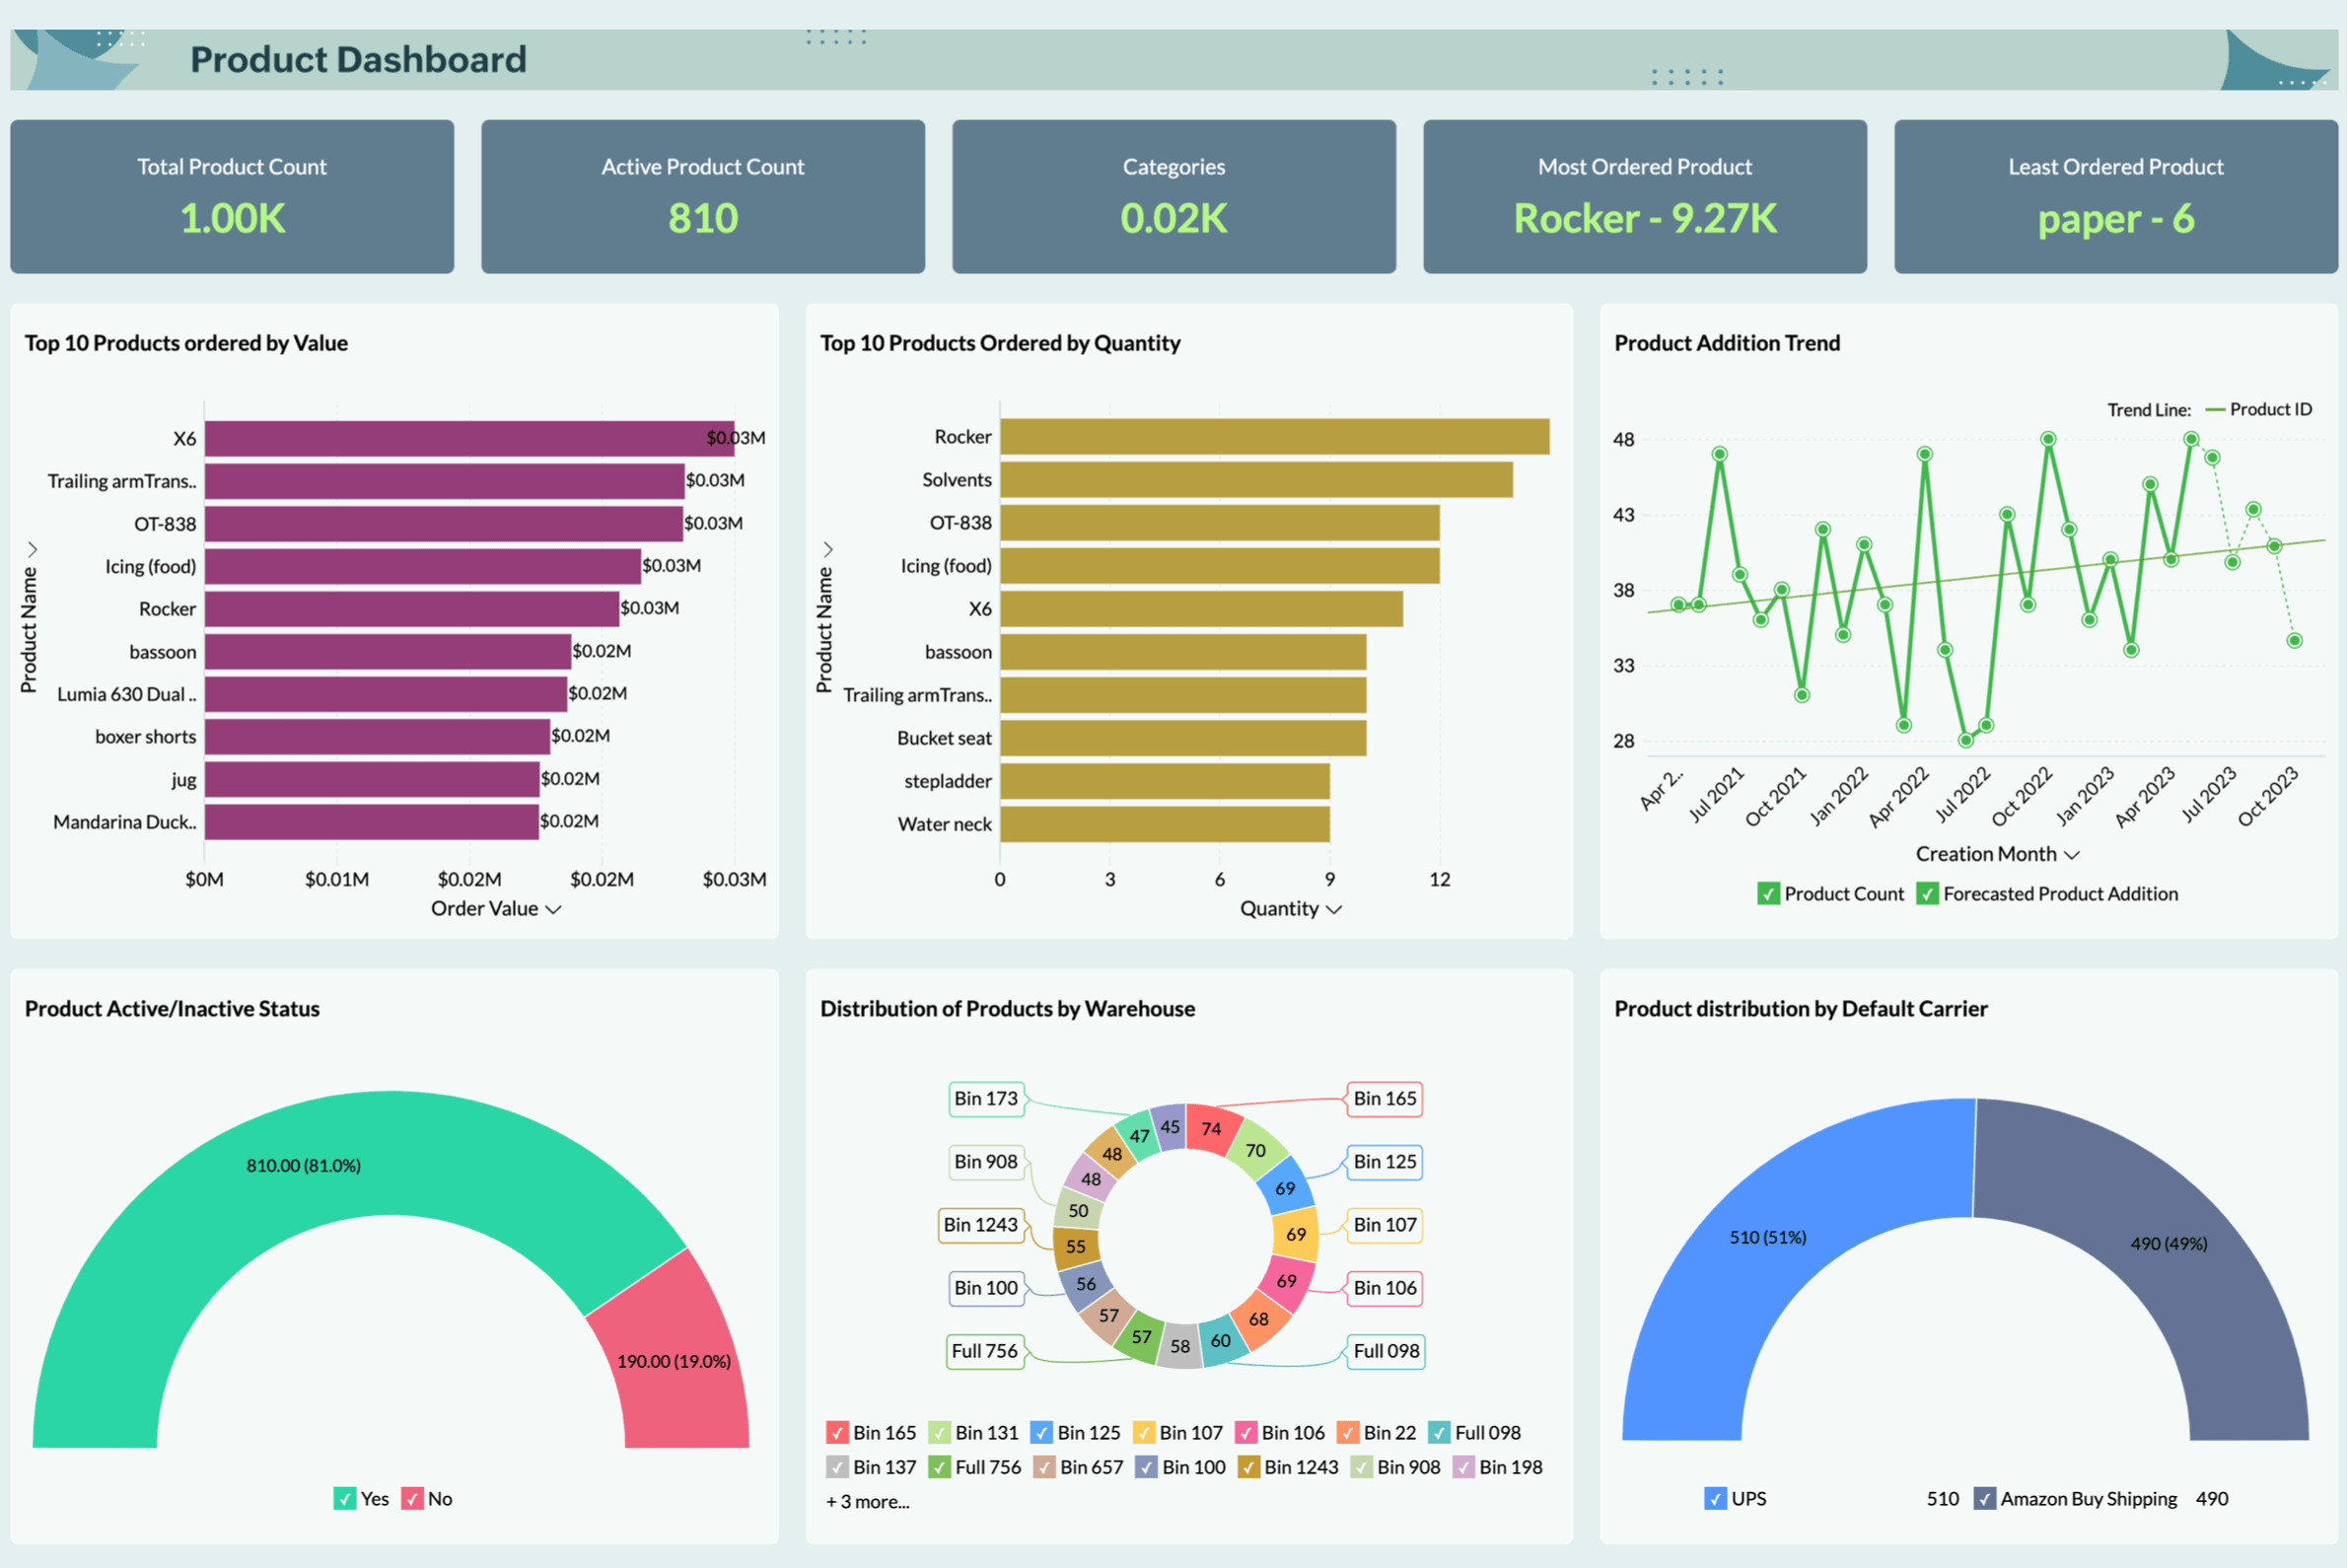Toggle Bin 165 legend checkbox
This screenshot has width=2348, height=1568.
pyautogui.click(x=837, y=1432)
